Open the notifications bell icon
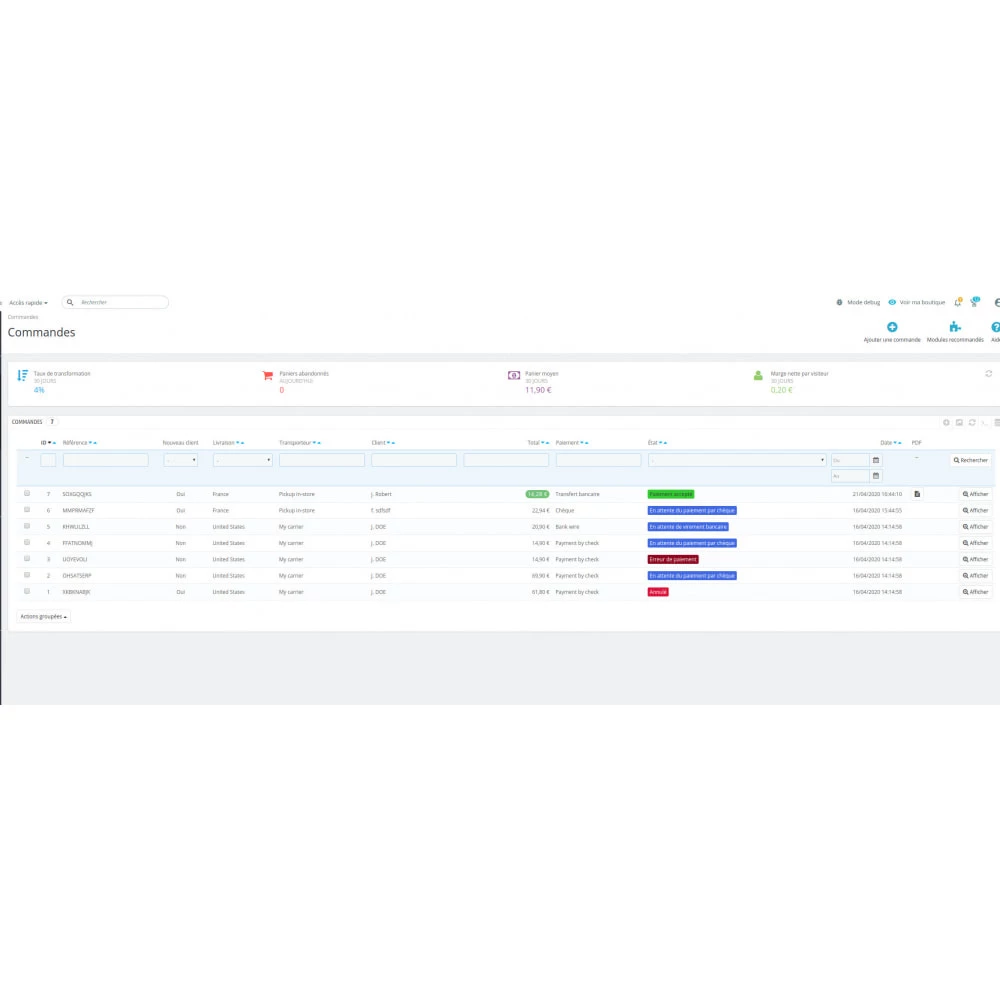Viewport: 1000px width, 1000px height. 957,302
